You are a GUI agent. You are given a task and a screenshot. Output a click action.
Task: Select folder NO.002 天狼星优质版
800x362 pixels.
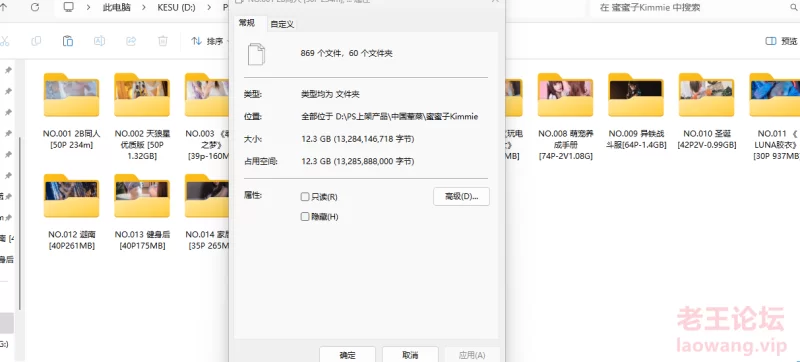pos(142,116)
